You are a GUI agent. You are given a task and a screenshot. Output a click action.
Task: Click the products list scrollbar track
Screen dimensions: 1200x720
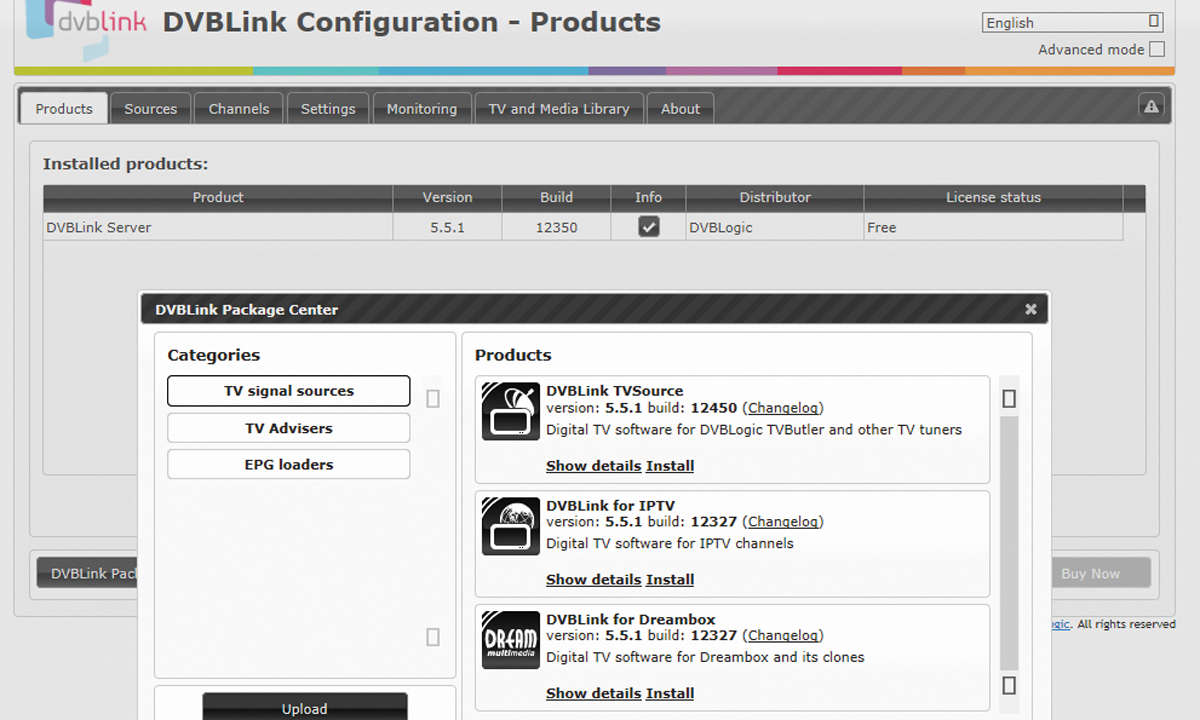[1009, 543]
